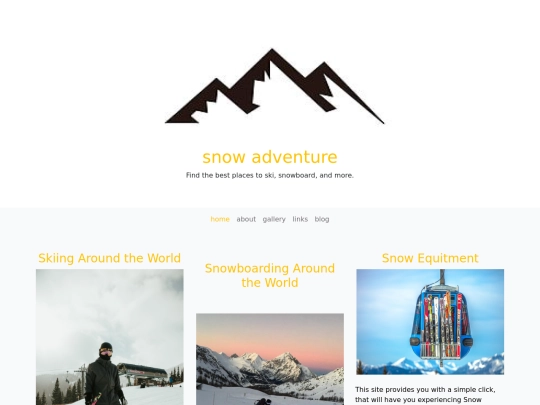
Task: Click the tagline about best places to ski
Action: point(270,175)
